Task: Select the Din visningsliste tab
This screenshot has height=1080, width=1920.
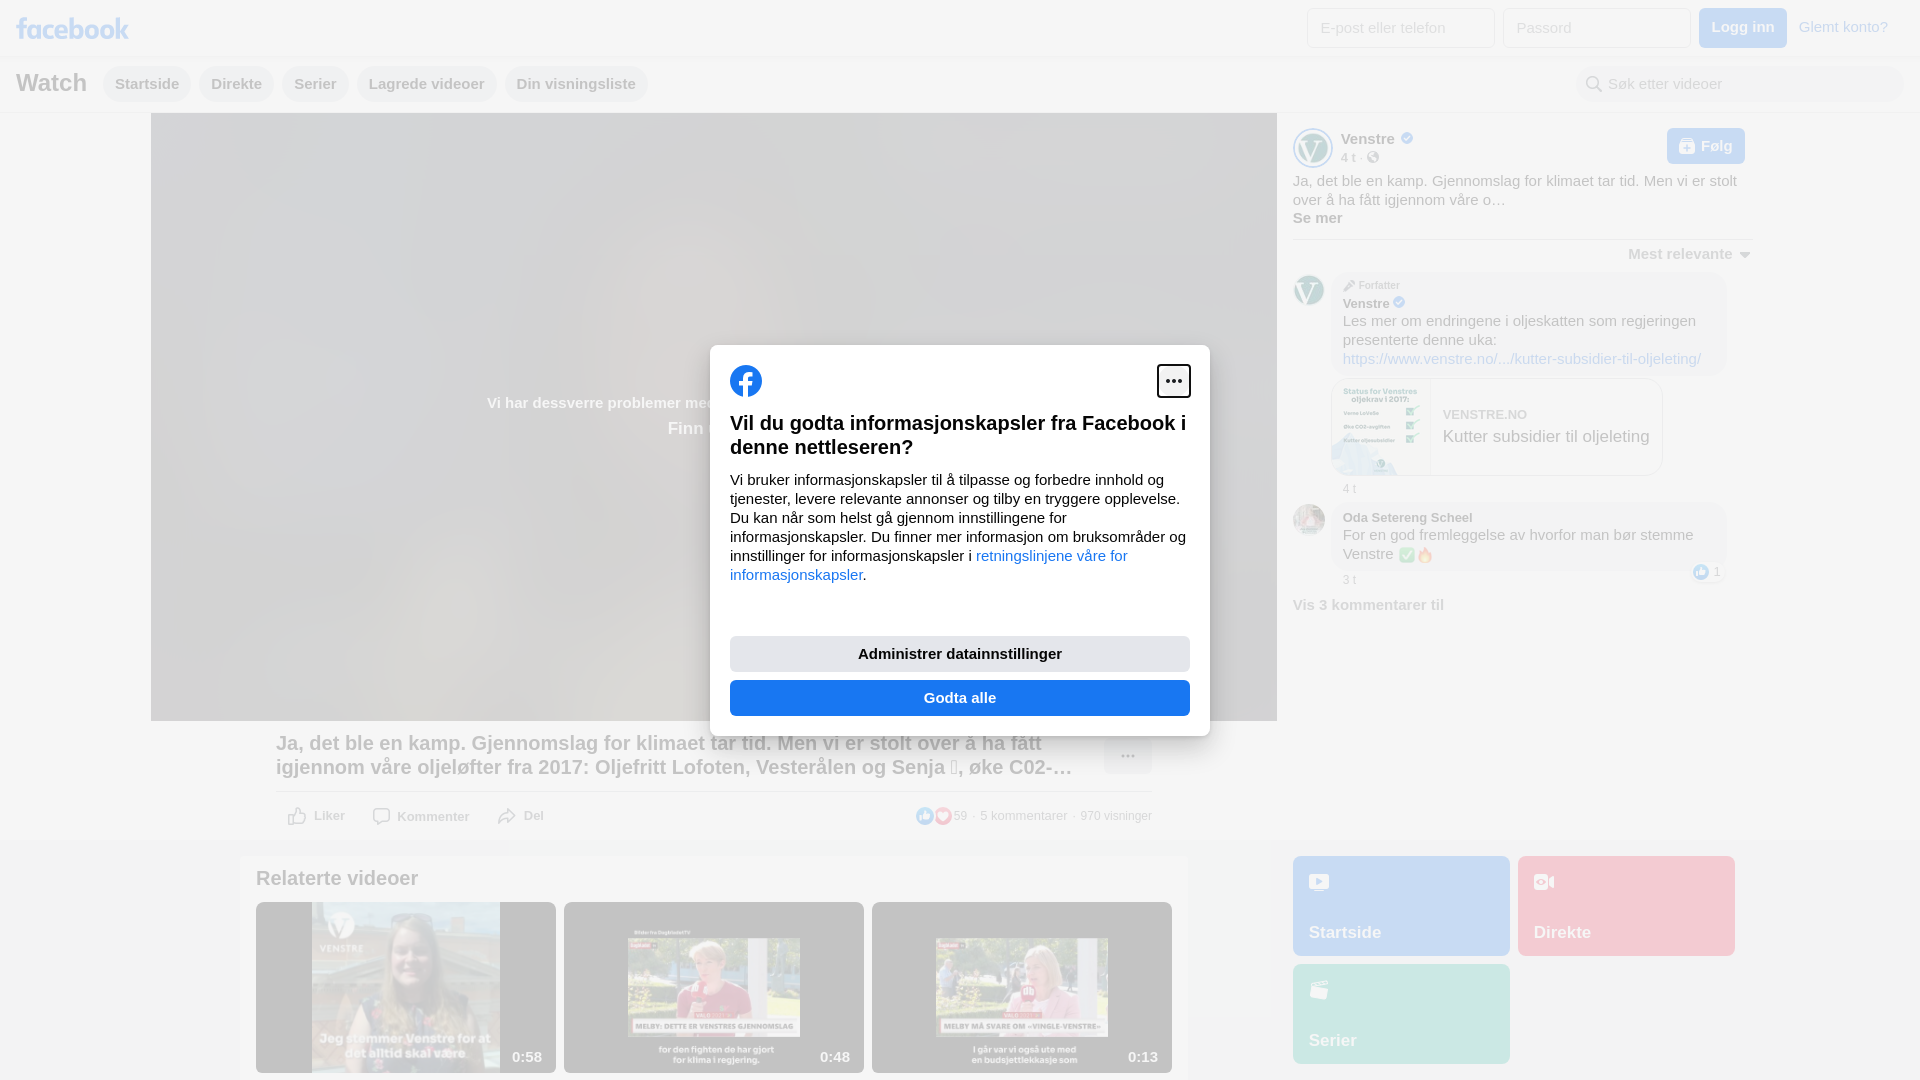Action: [x=576, y=84]
